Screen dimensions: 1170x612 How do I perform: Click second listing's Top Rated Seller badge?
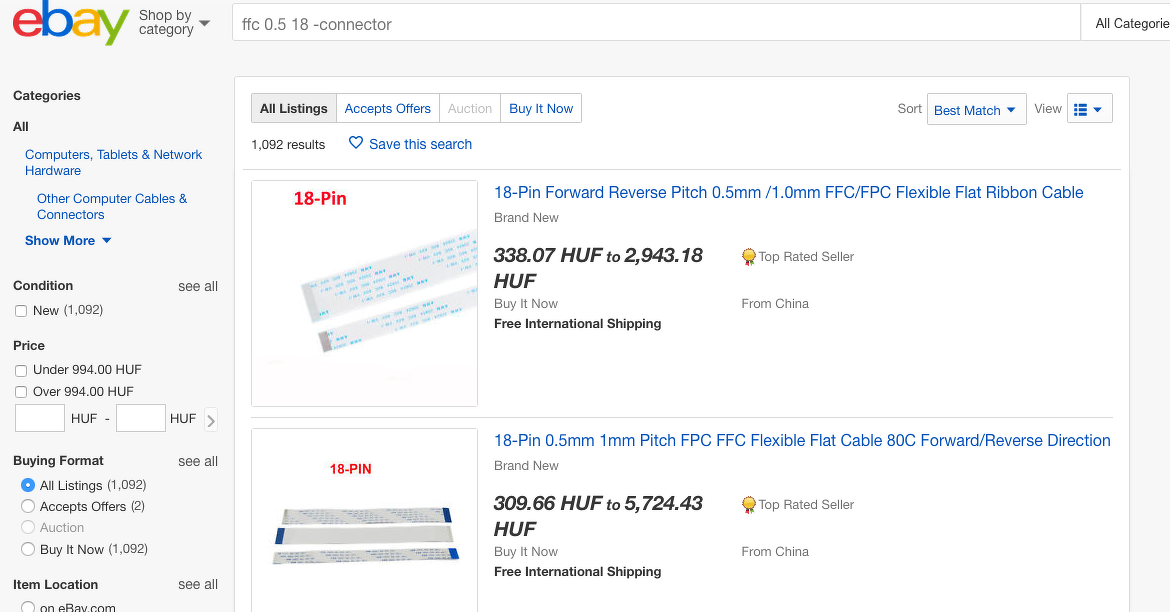[x=749, y=505]
